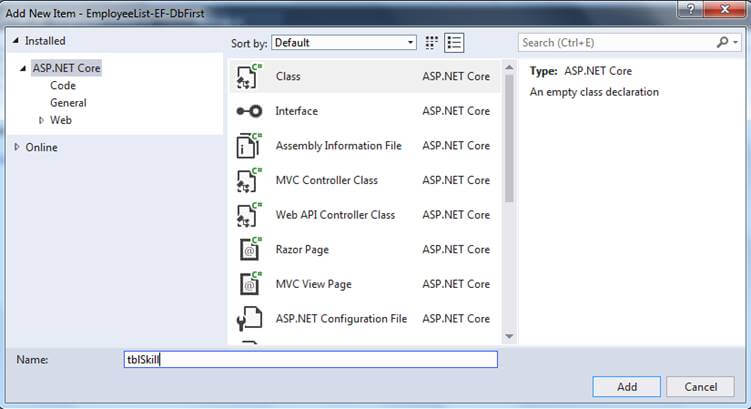The width and height of the screenshot is (751, 409).
Task: Click the Name input field
Action: [311, 359]
